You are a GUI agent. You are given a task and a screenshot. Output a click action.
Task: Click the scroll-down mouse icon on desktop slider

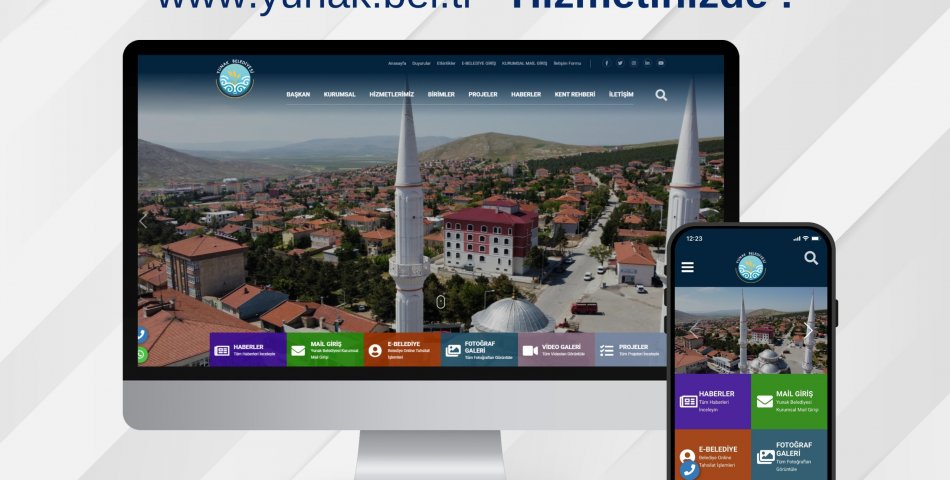click(440, 301)
